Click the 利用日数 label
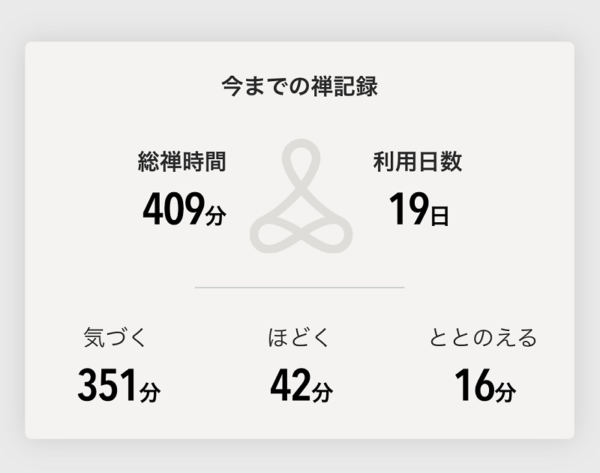The image size is (600, 473). click(x=417, y=161)
